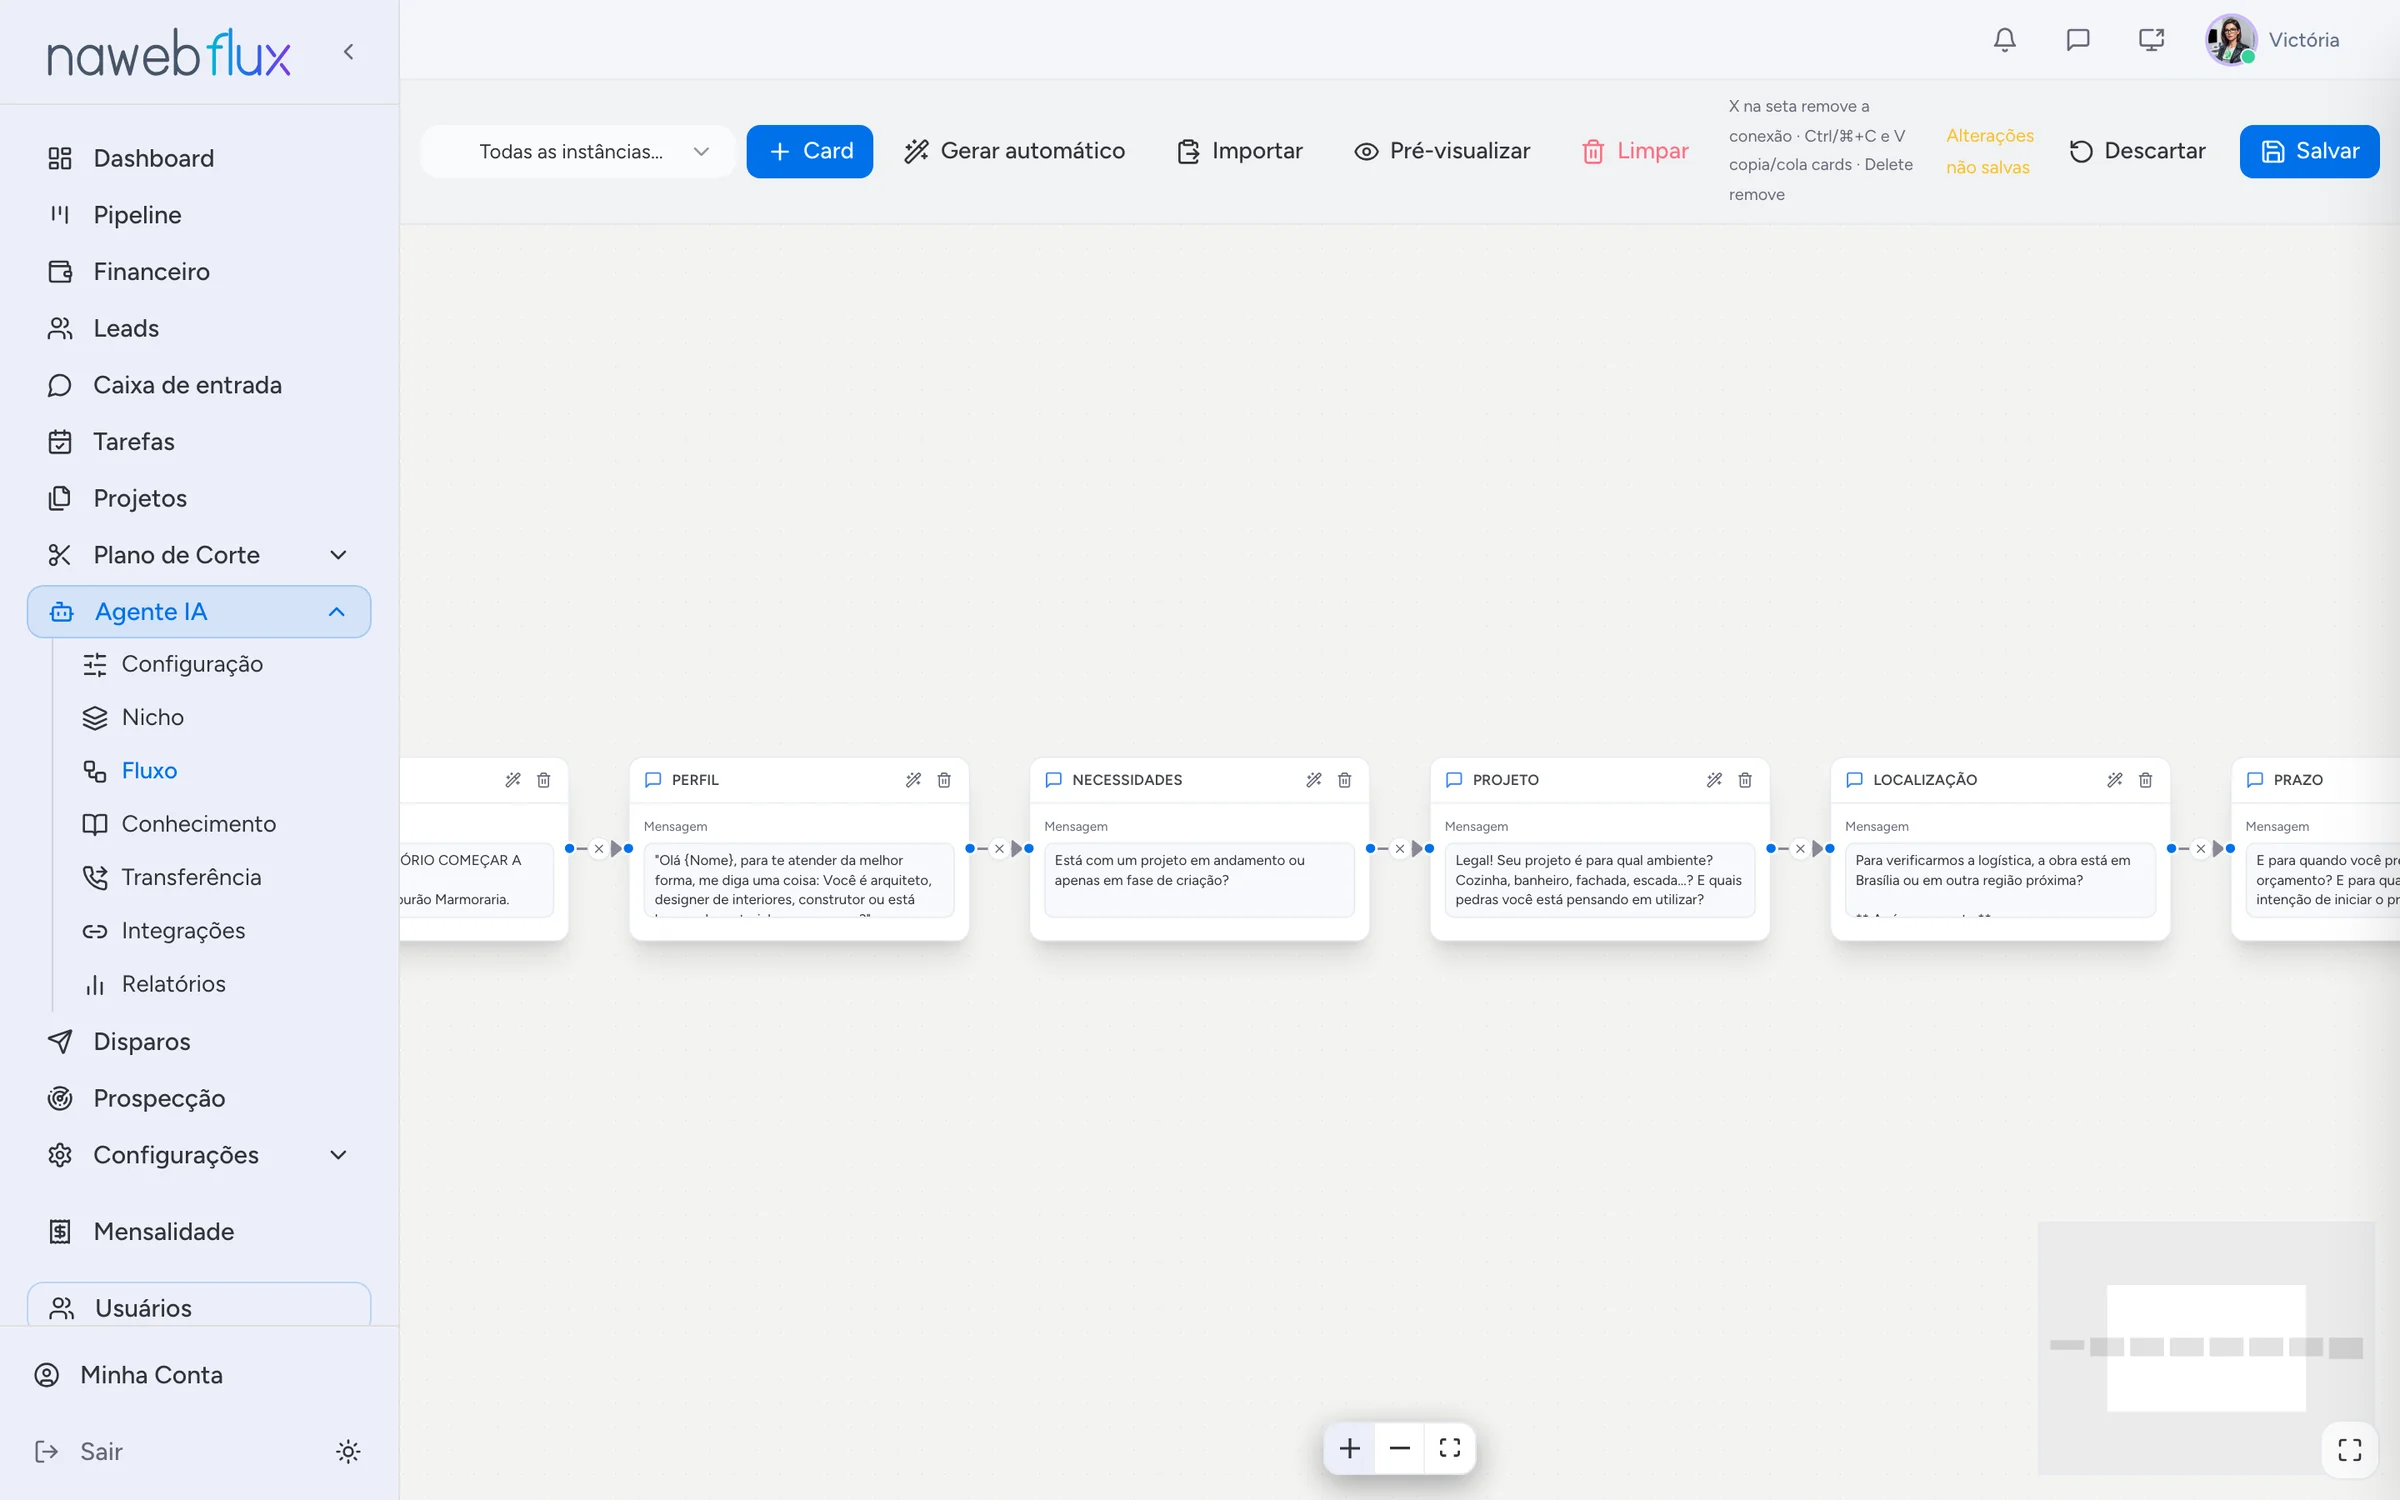Viewport: 2400px width, 1500px height.
Task: Click Gerar automático button
Action: click(x=1015, y=152)
